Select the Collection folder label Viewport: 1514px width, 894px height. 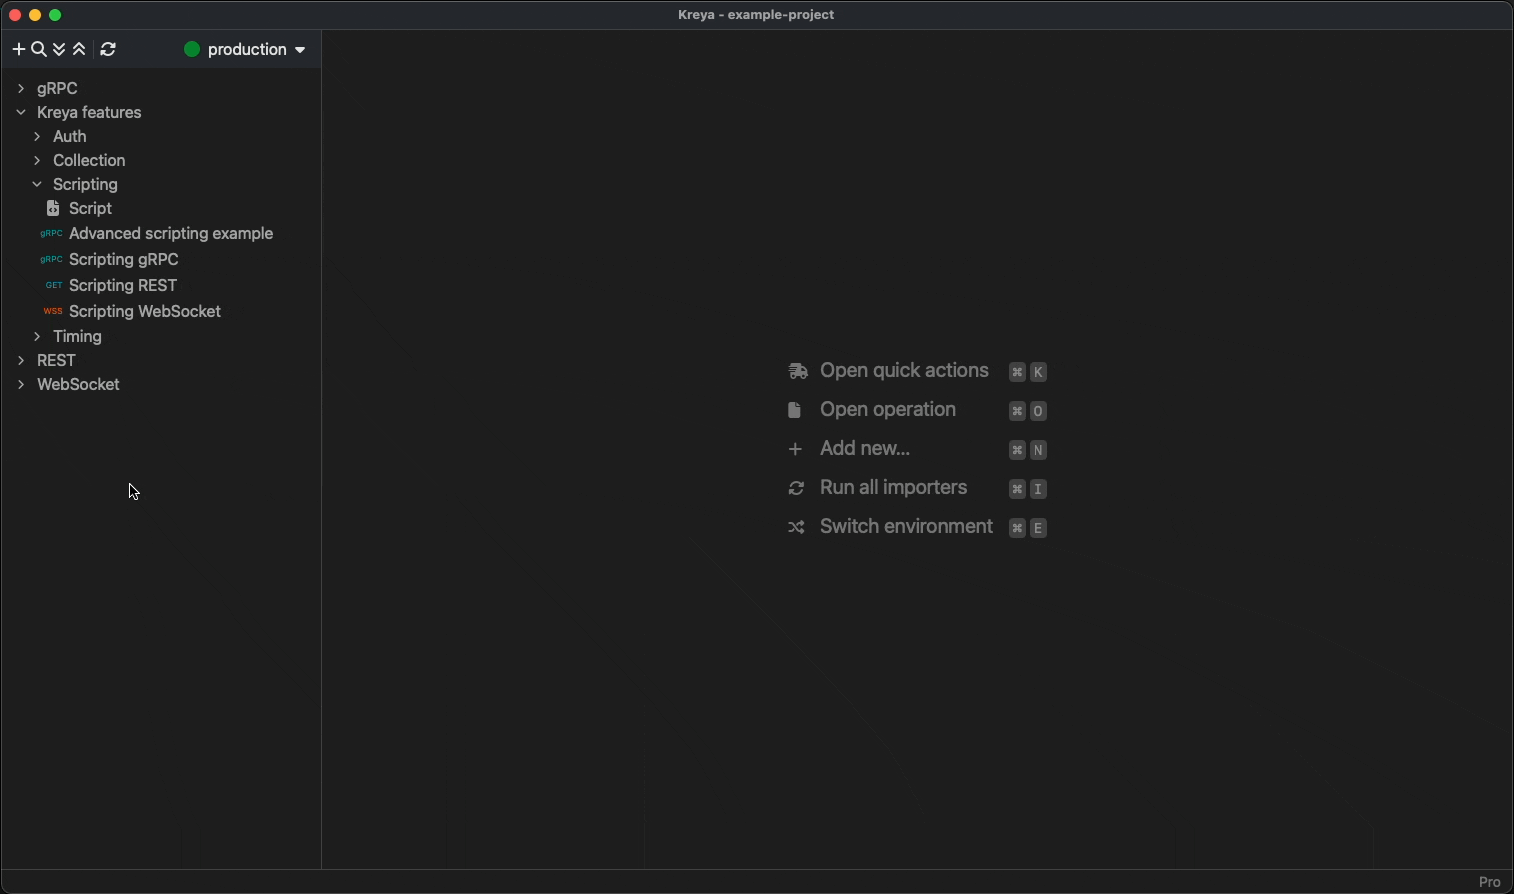[89, 161]
